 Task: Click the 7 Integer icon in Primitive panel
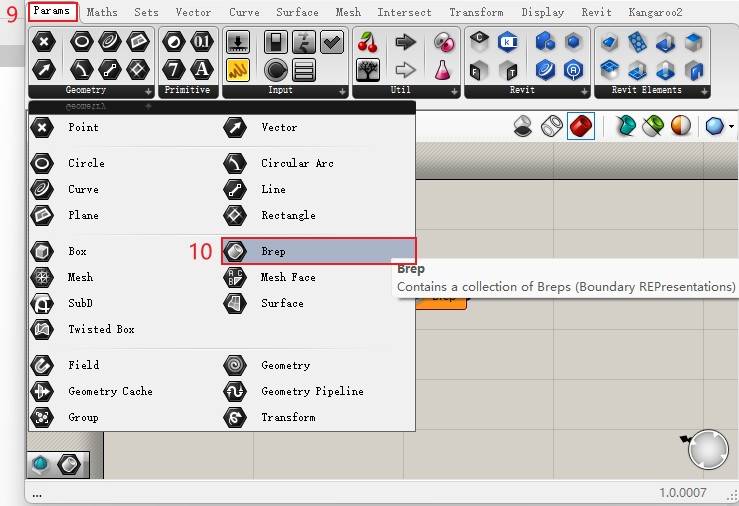pos(173,70)
